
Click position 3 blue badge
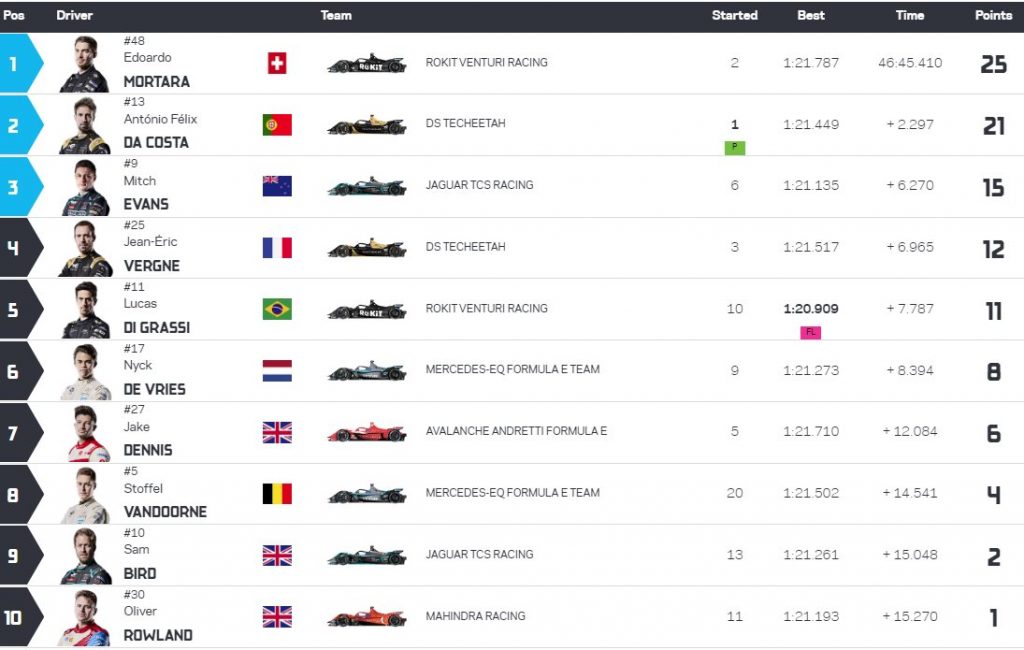click(21, 187)
